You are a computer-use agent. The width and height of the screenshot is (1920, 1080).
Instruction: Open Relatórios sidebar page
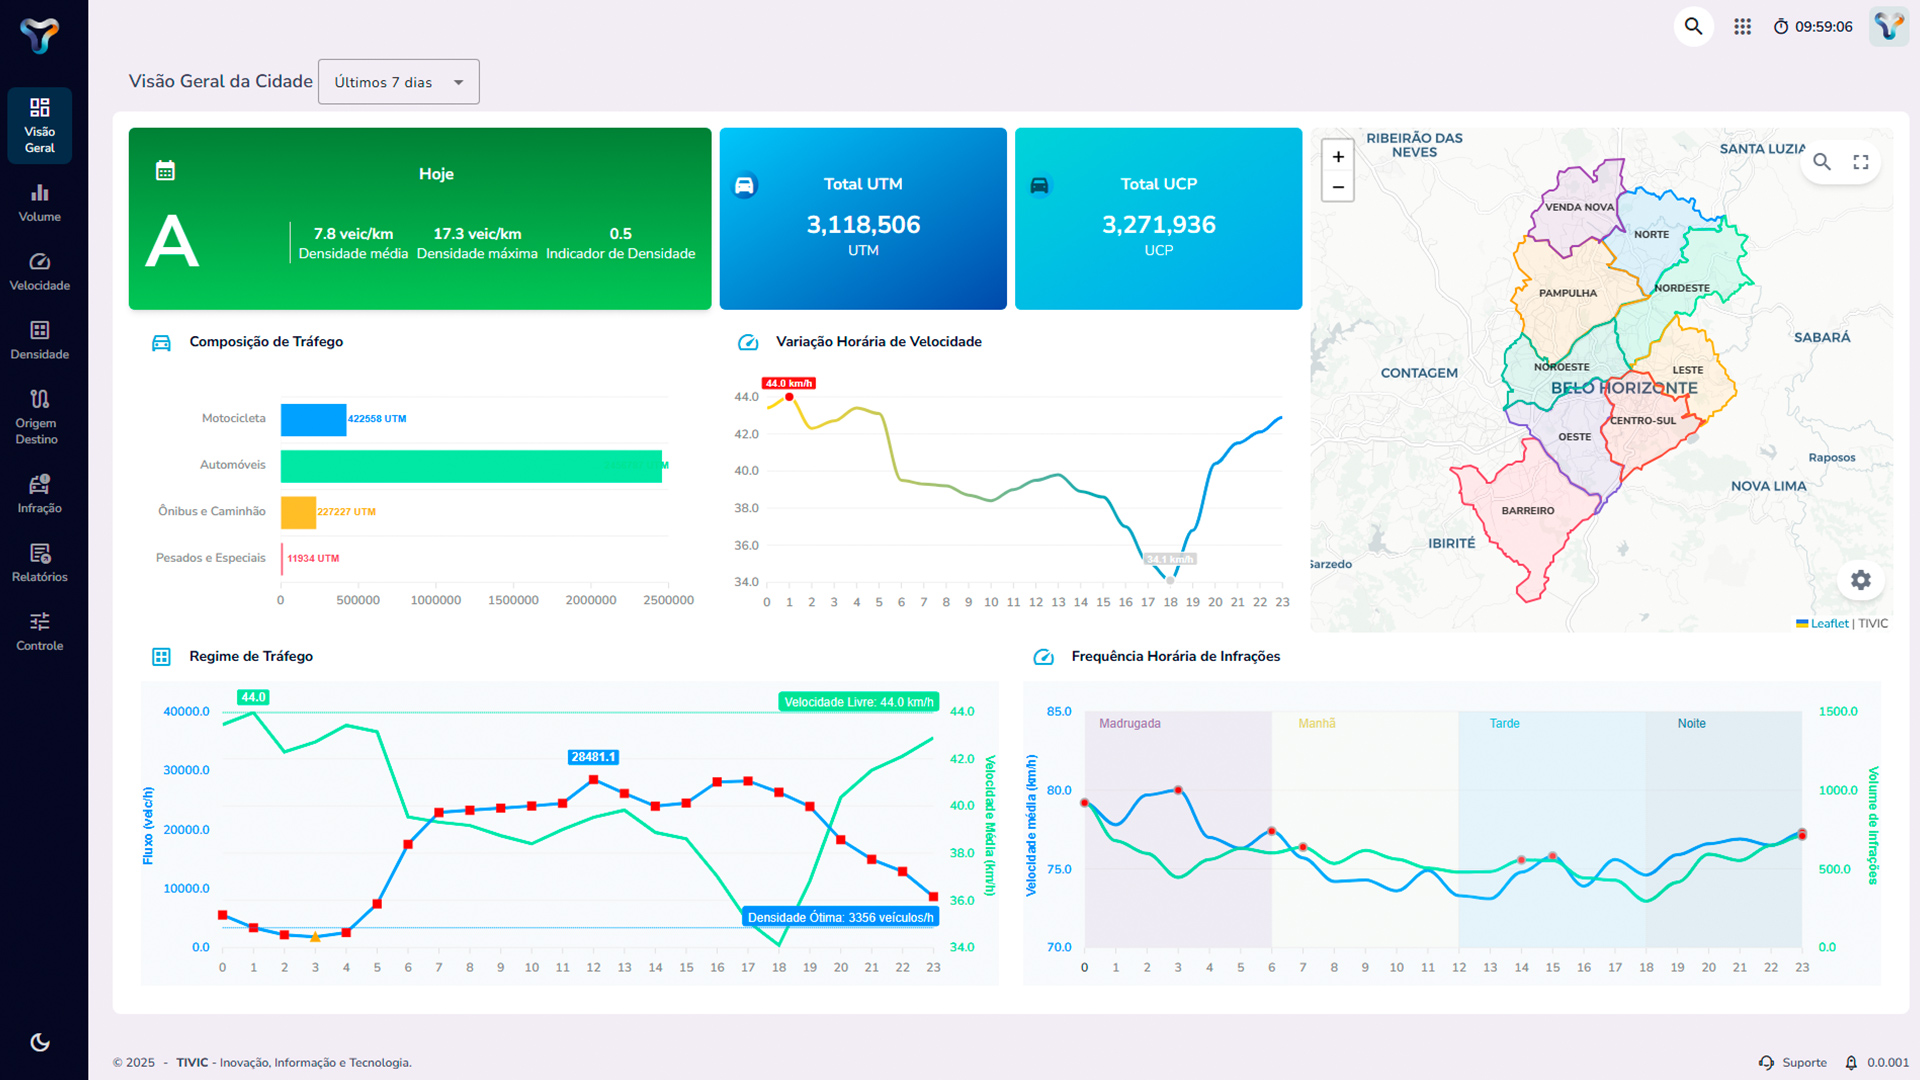tap(39, 563)
